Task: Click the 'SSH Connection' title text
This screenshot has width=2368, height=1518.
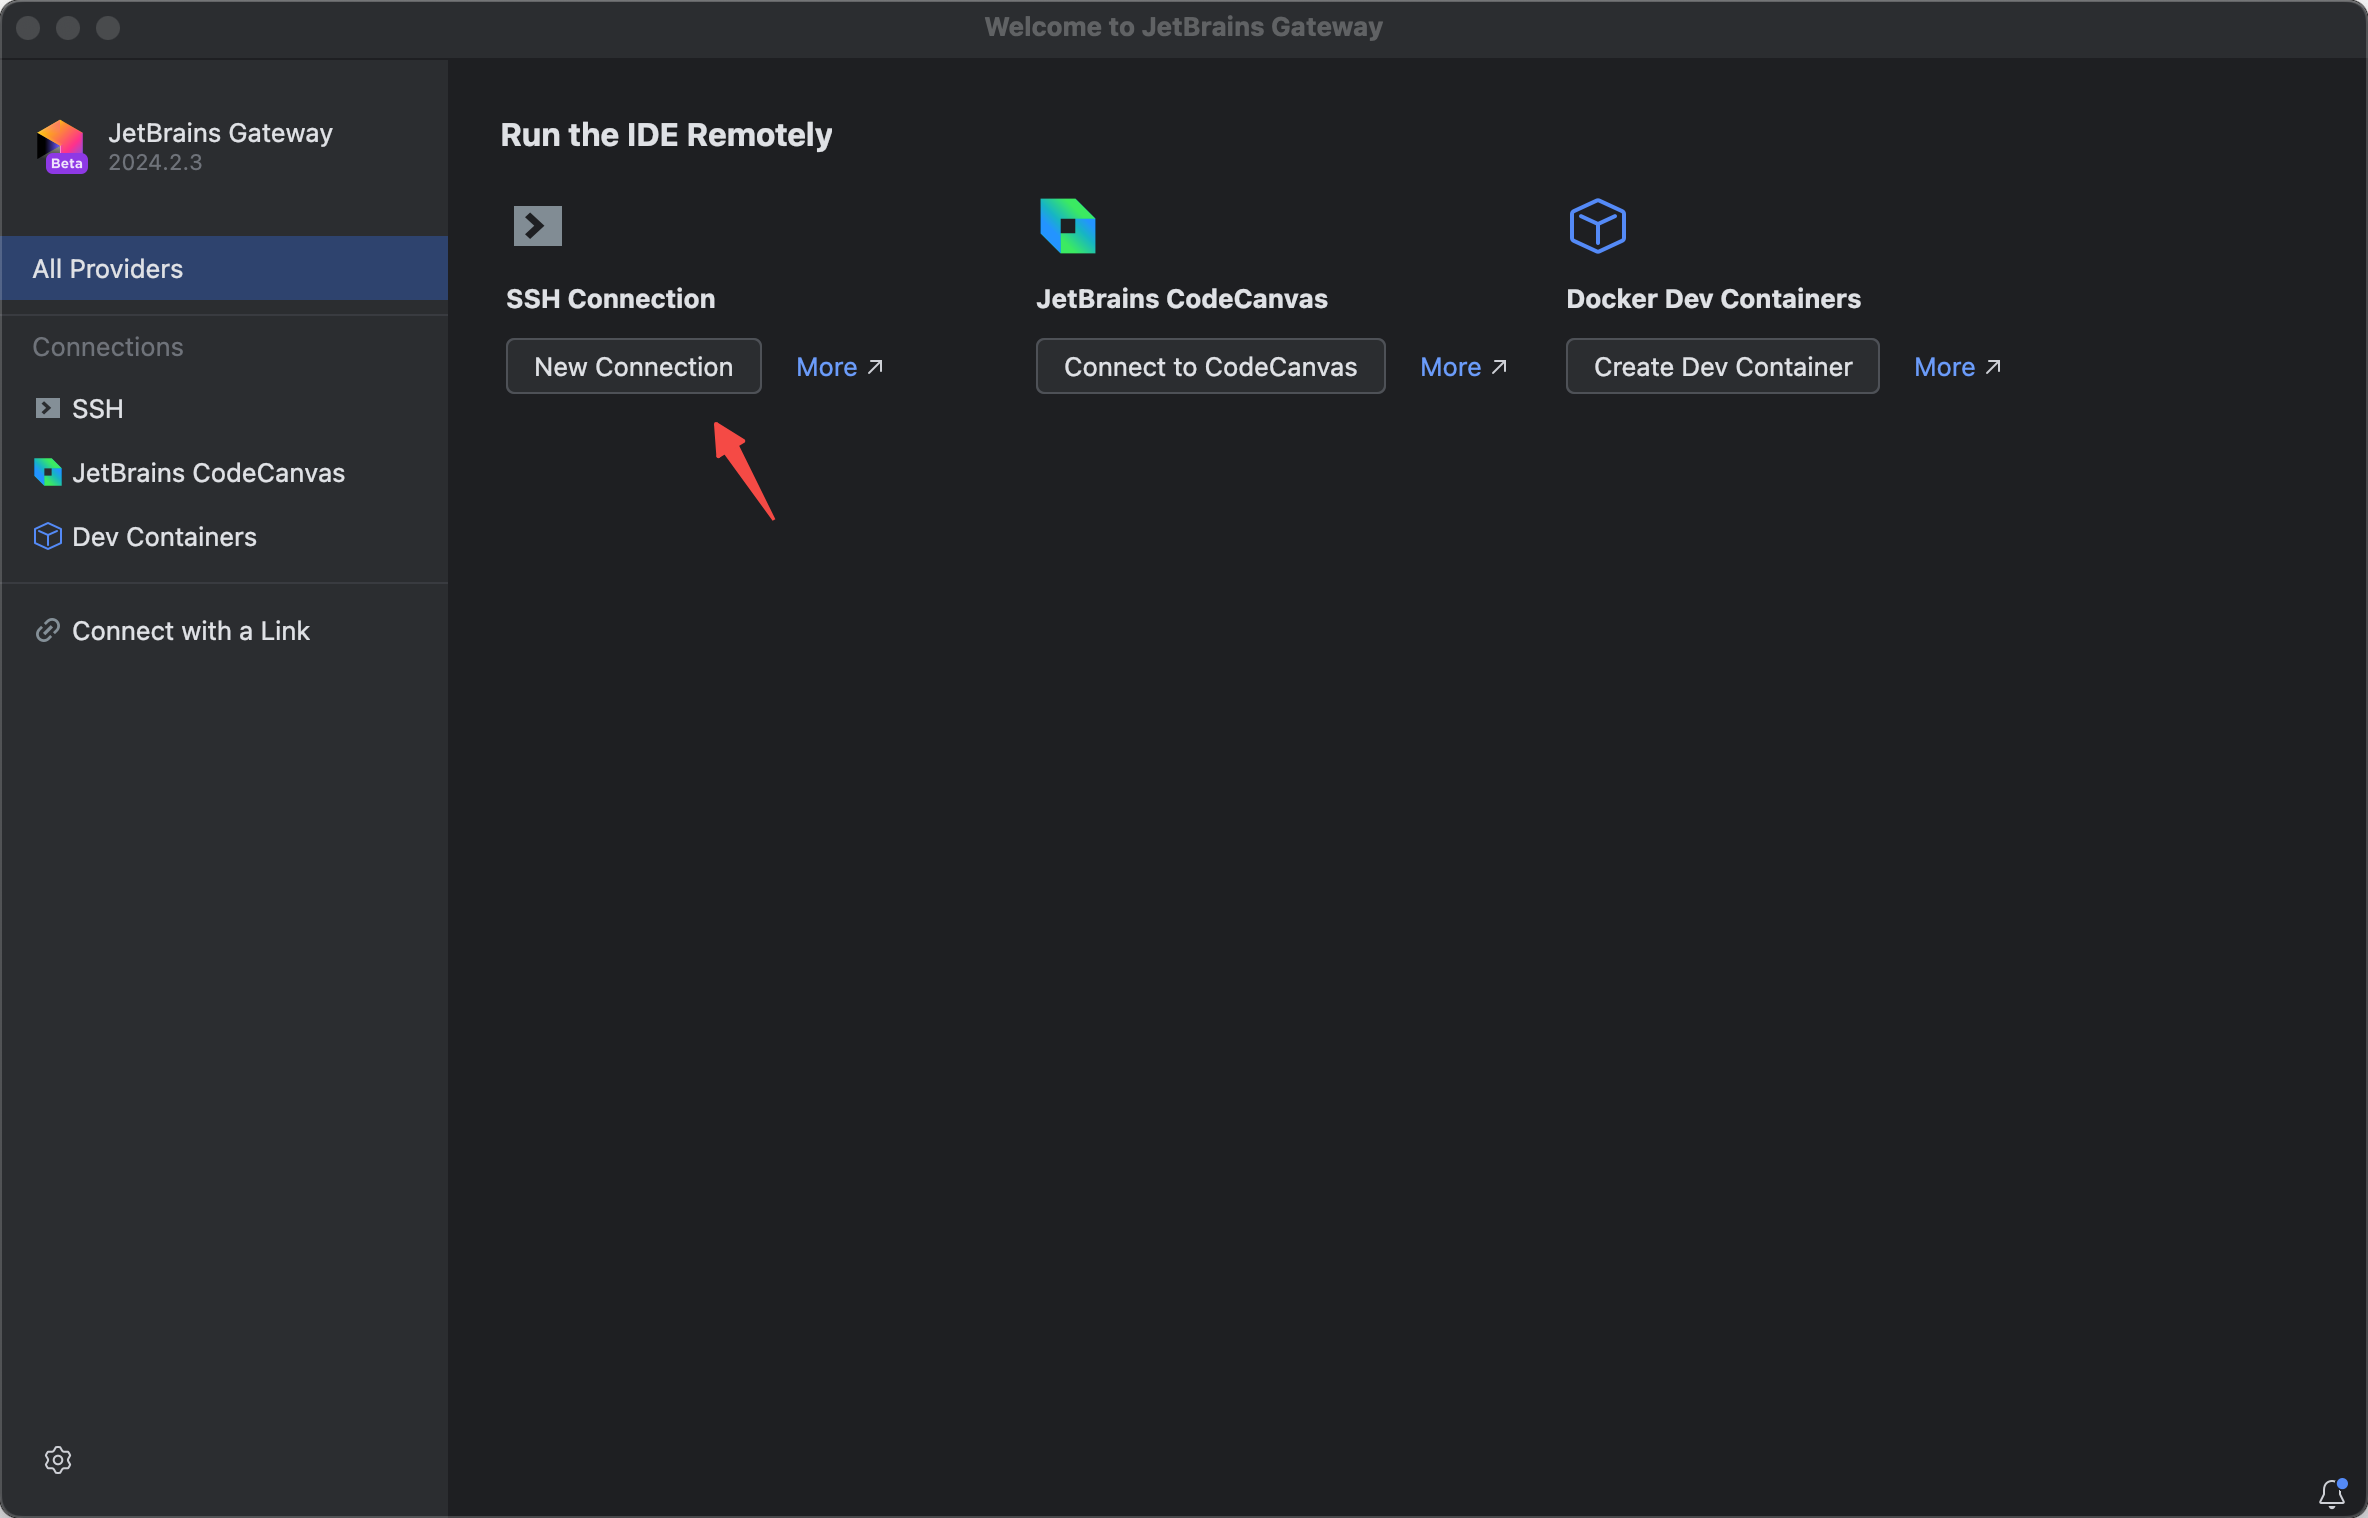Action: (x=610, y=299)
